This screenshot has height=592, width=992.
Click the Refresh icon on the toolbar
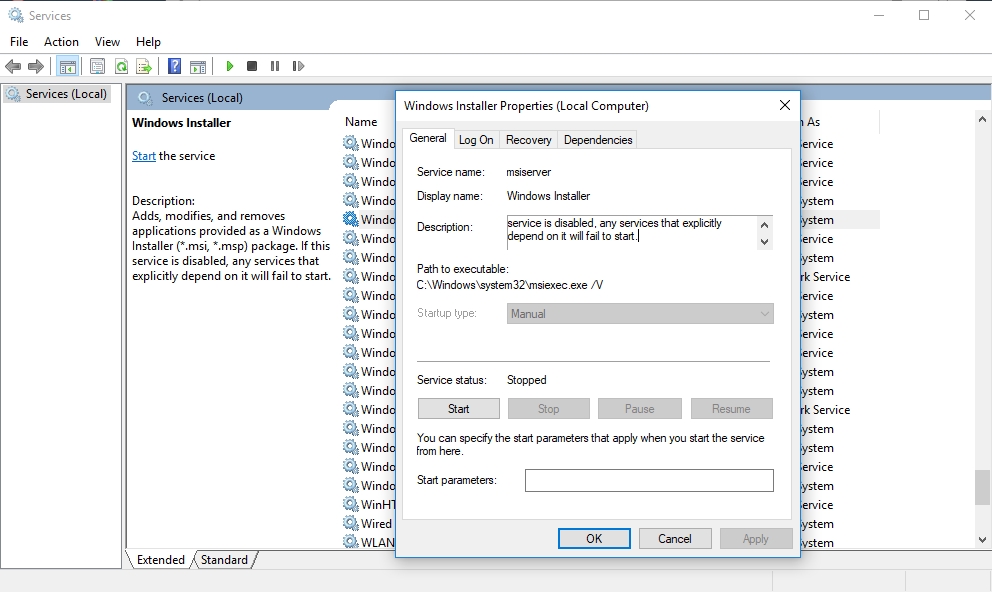click(121, 66)
